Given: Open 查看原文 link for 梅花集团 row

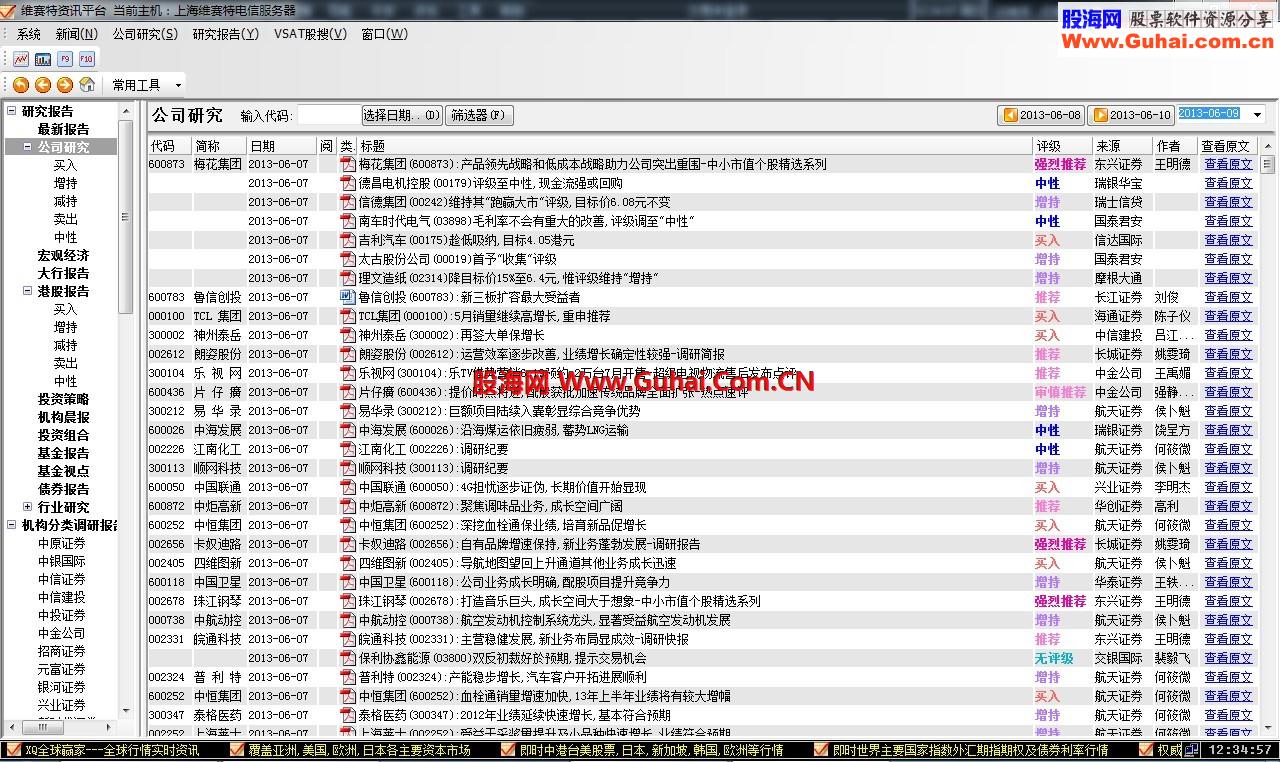Looking at the screenshot, I should 1228,164.
